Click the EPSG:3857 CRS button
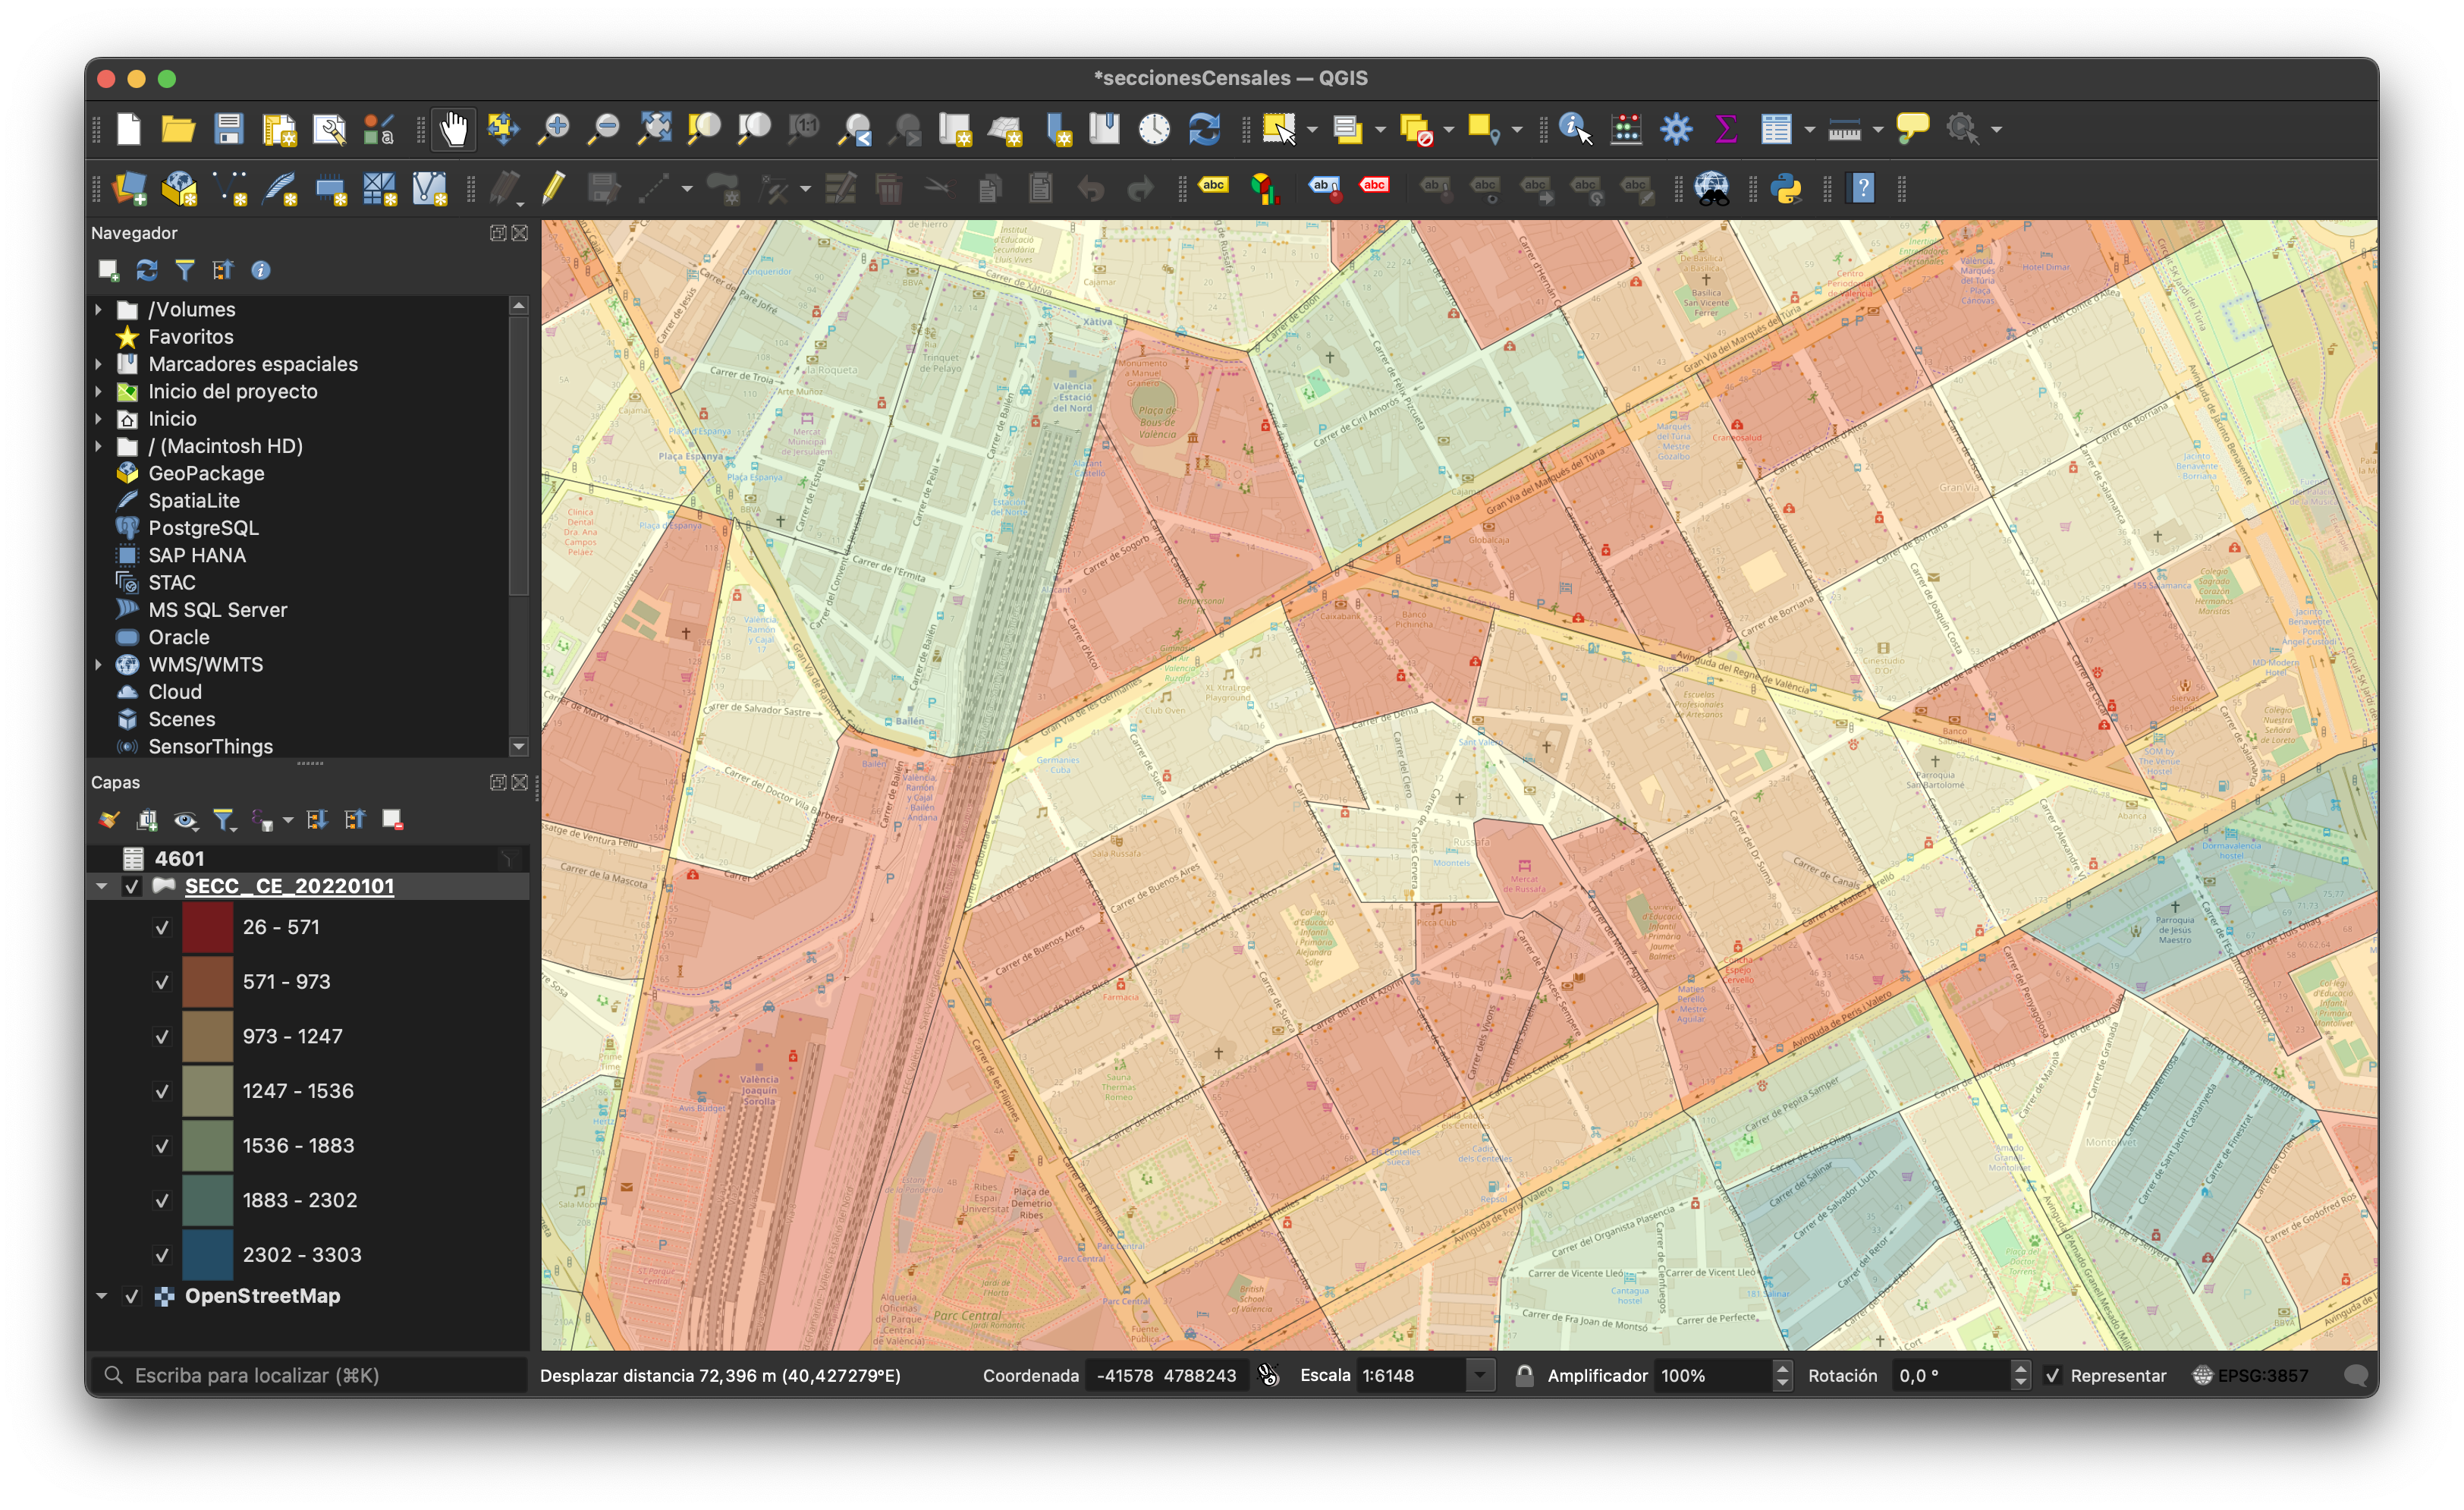The height and width of the screenshot is (1510, 2464). tap(2251, 1376)
